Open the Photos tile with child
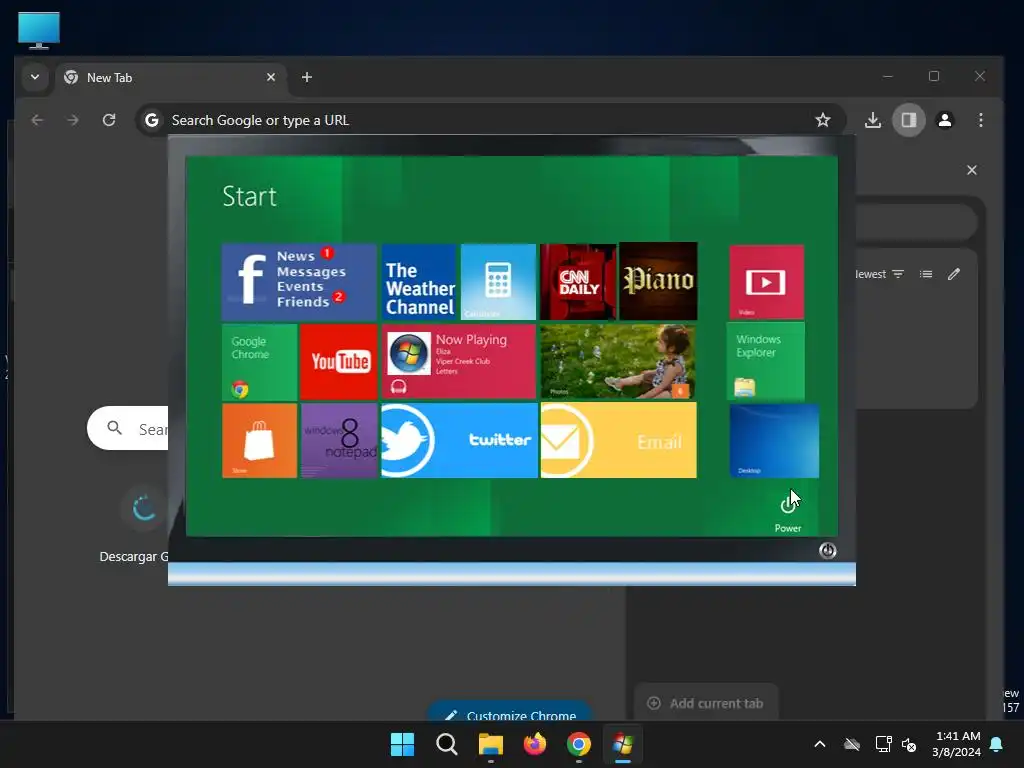 tap(618, 362)
